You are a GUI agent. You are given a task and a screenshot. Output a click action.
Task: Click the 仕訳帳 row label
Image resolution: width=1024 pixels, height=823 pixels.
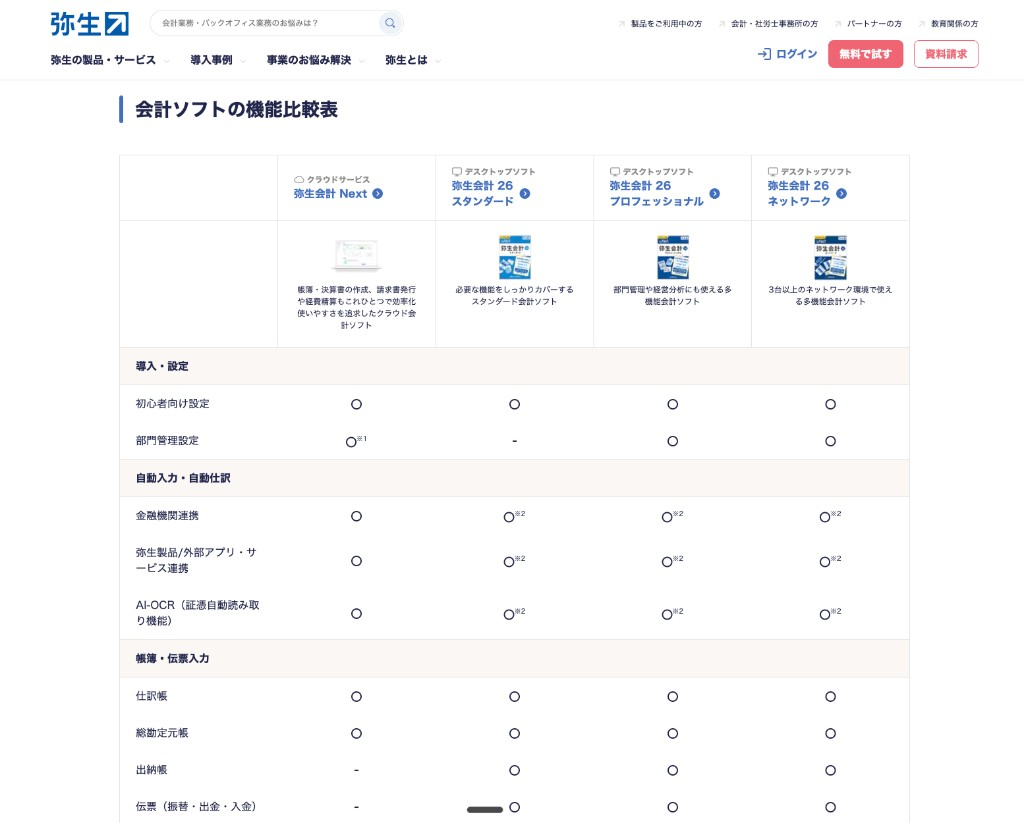click(152, 696)
